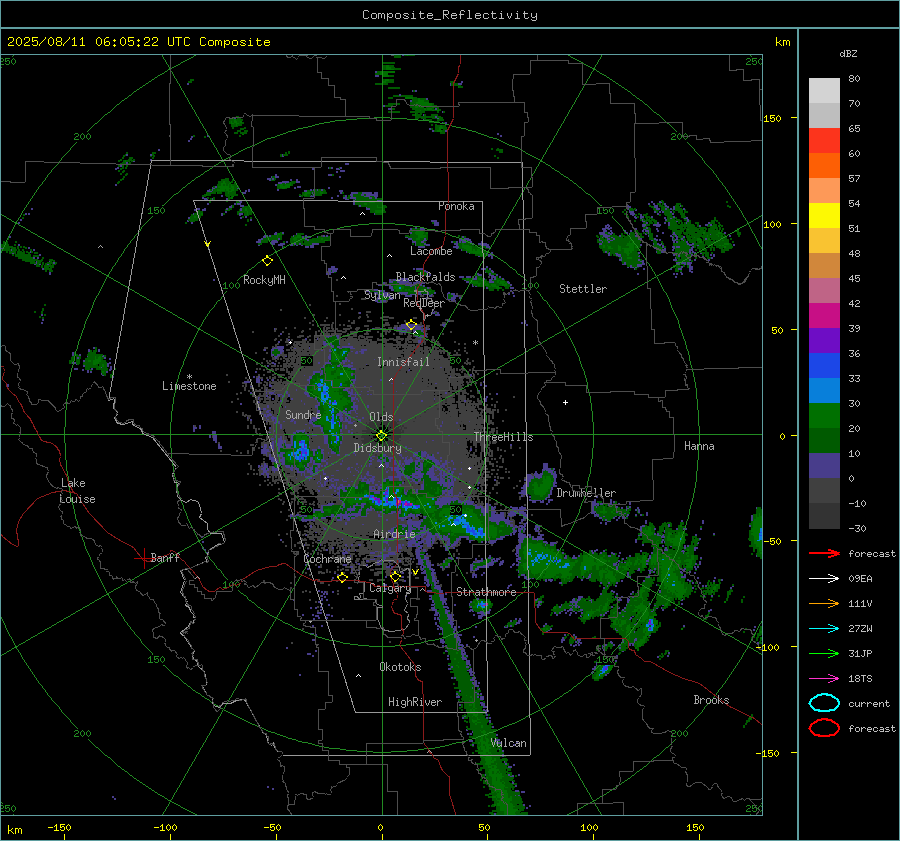Click the Composite_Reflectivity title
This screenshot has height=841, width=900.
[450, 15]
